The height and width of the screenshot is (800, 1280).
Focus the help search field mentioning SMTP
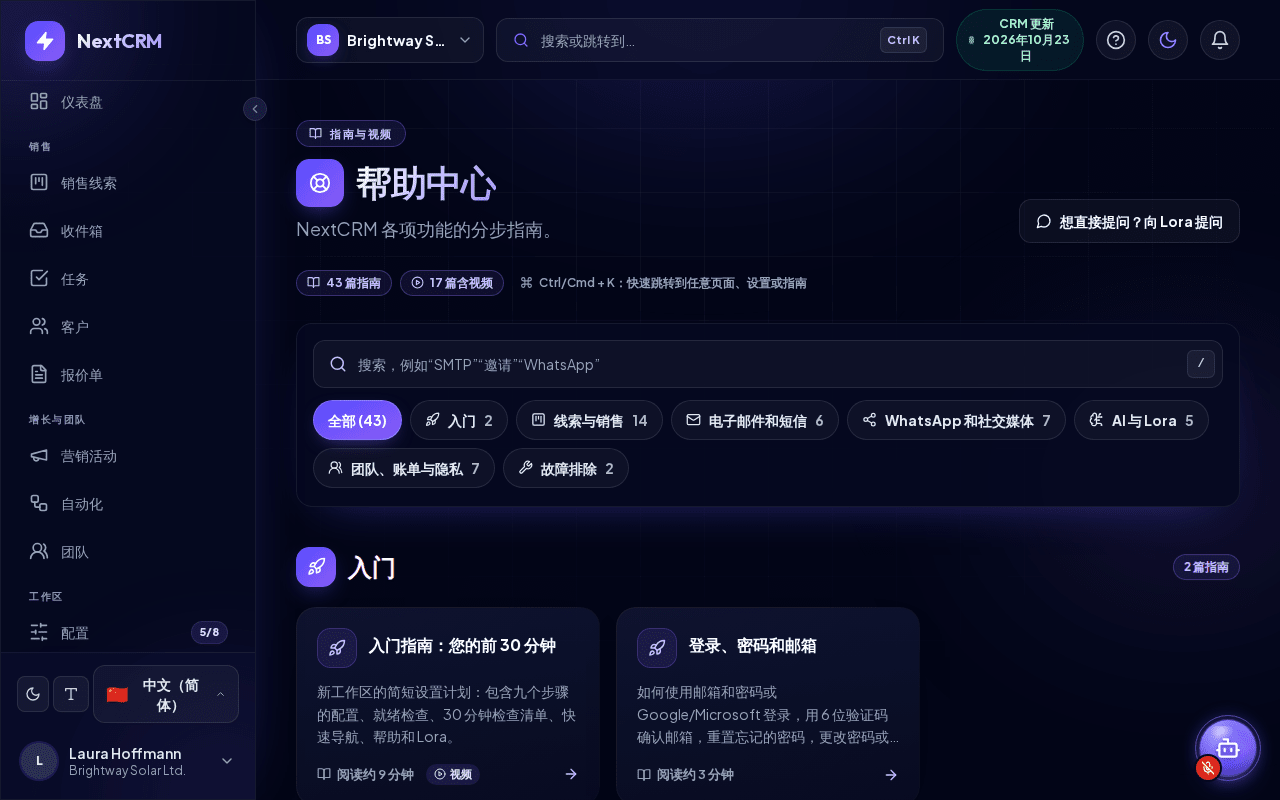768,364
